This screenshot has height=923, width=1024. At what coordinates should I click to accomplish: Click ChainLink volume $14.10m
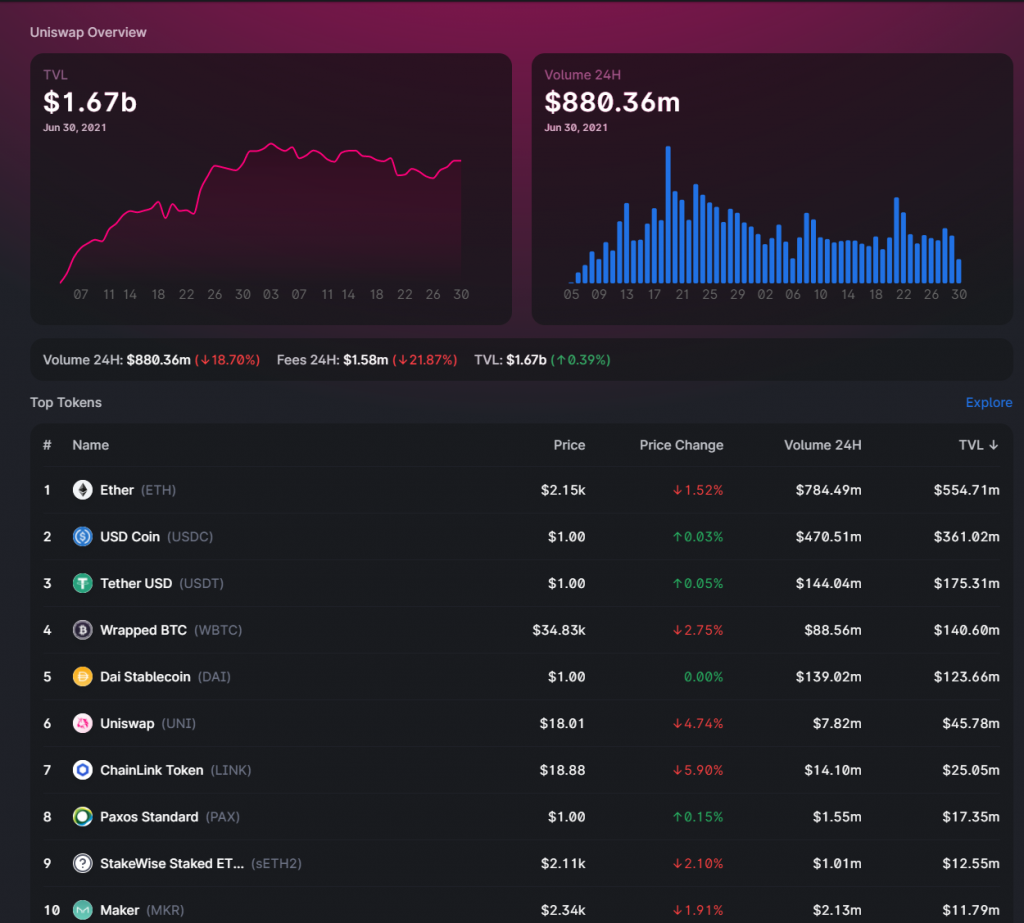833,769
